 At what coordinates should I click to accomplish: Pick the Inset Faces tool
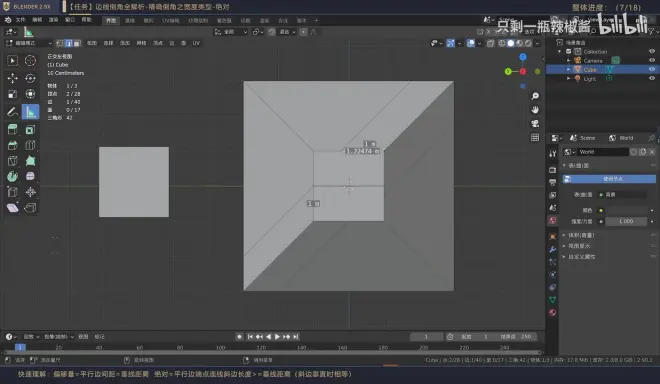click(30, 130)
